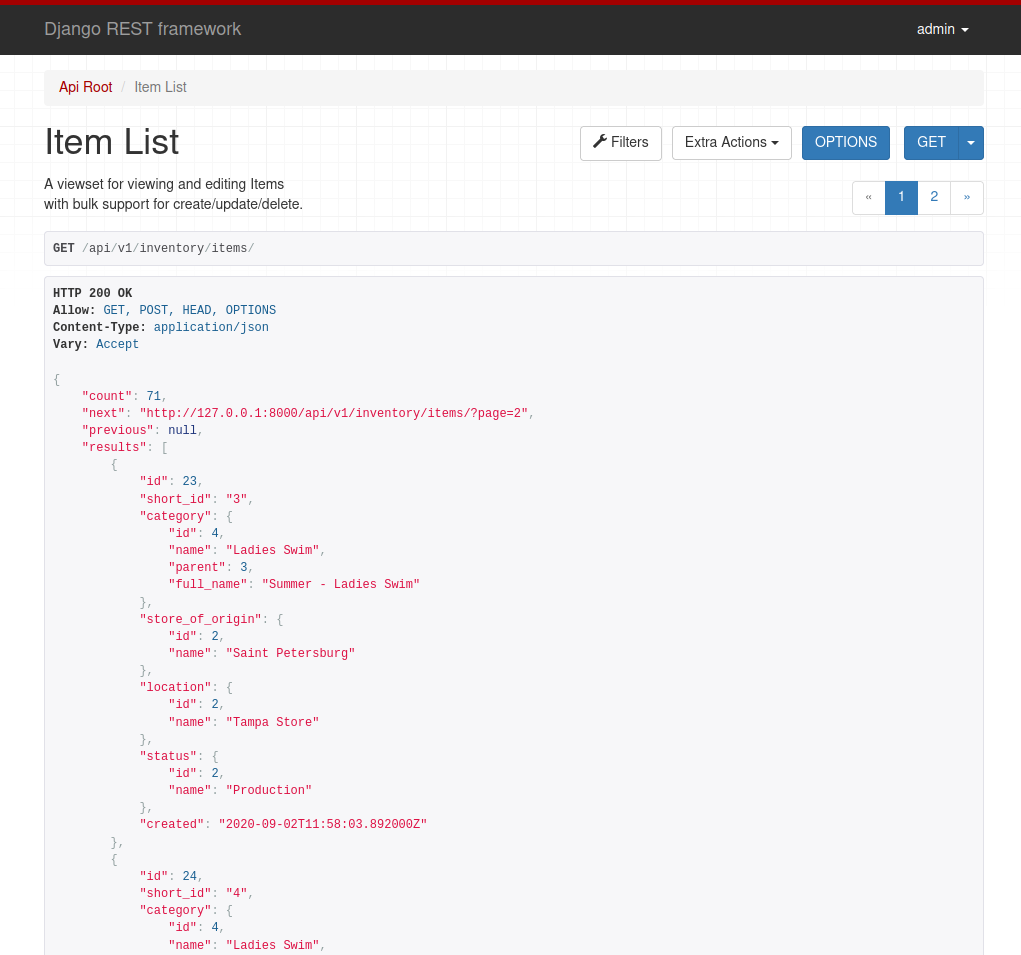
Task: Follow the next page URL in JSON
Action: (x=333, y=413)
